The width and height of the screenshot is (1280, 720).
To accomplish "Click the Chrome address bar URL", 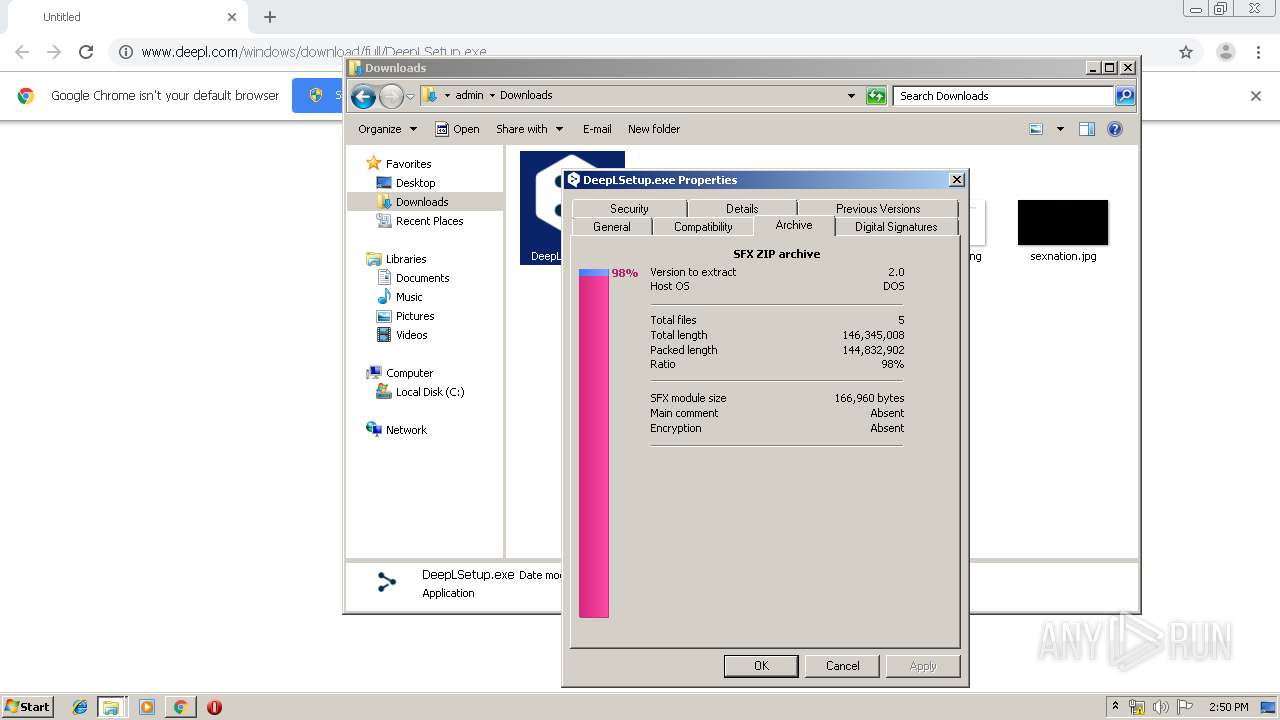I will [x=314, y=52].
